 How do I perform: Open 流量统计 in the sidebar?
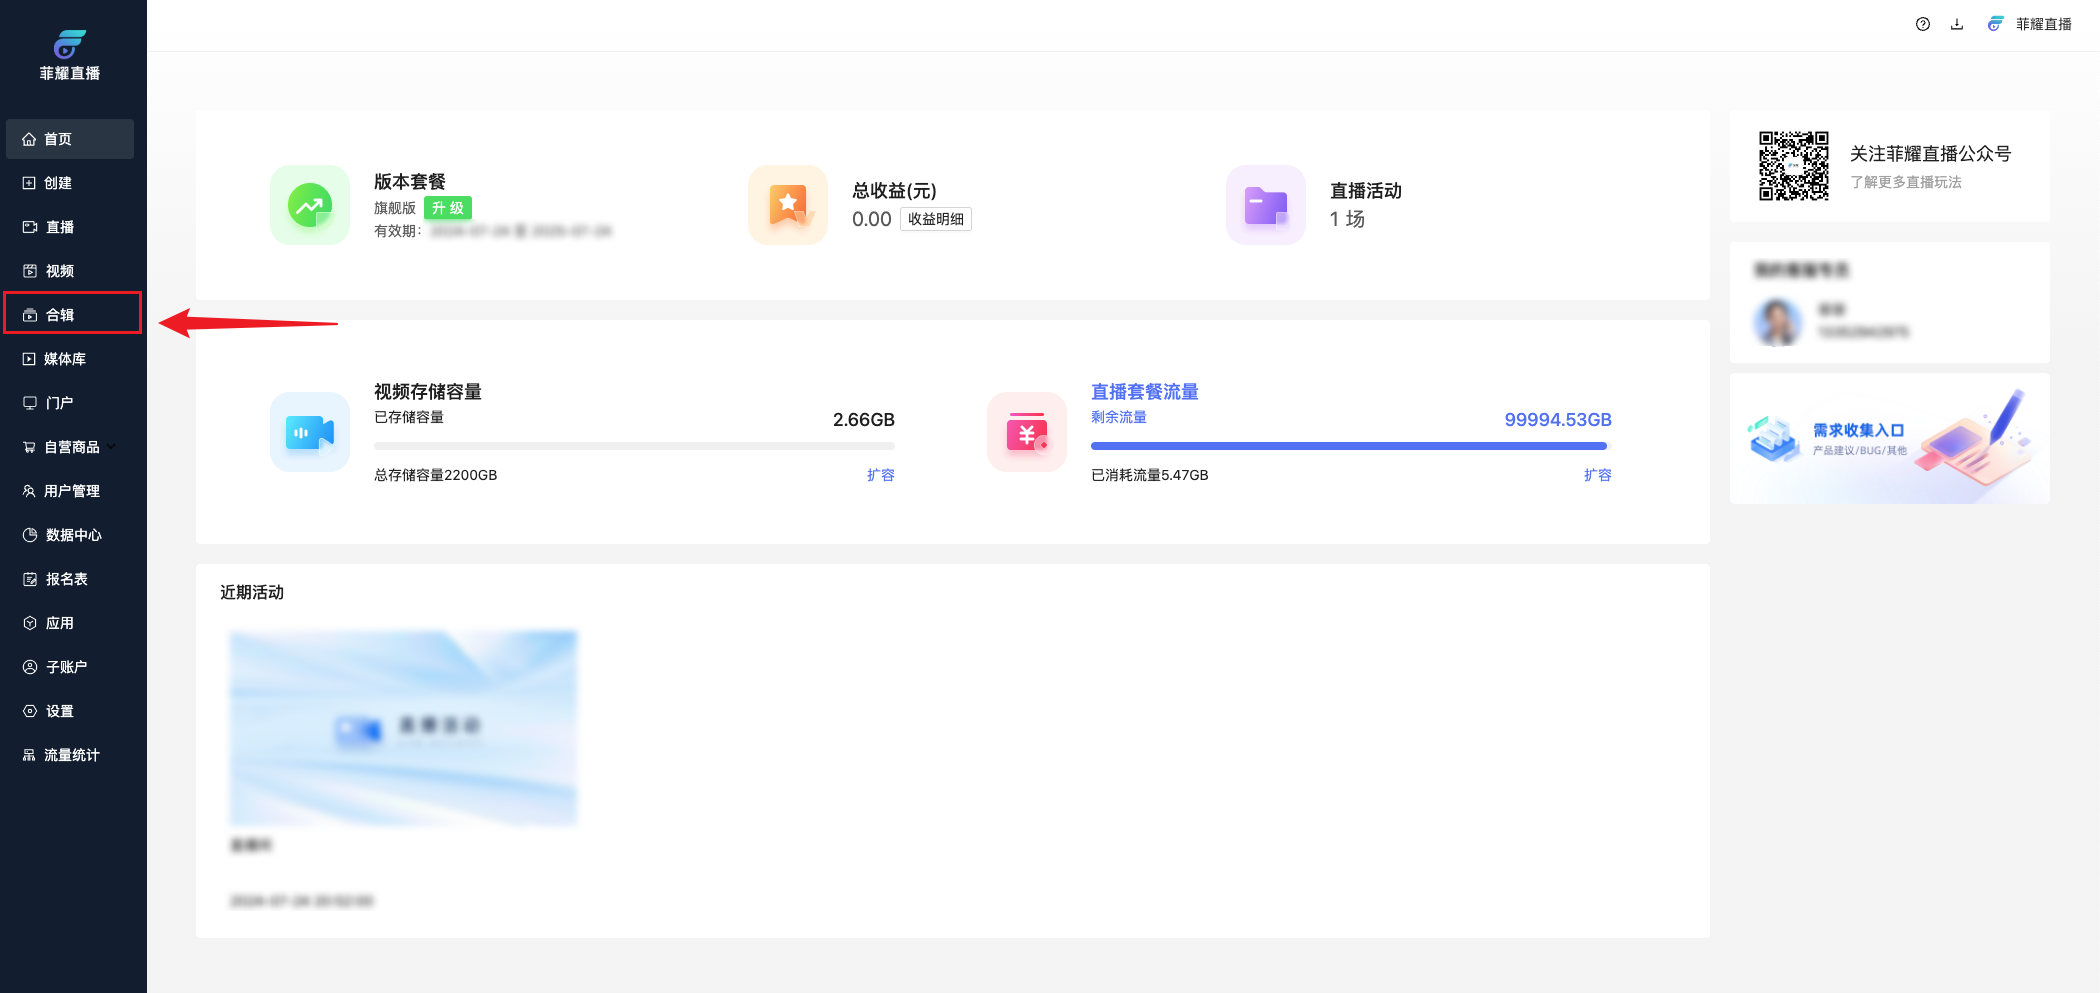[x=71, y=755]
